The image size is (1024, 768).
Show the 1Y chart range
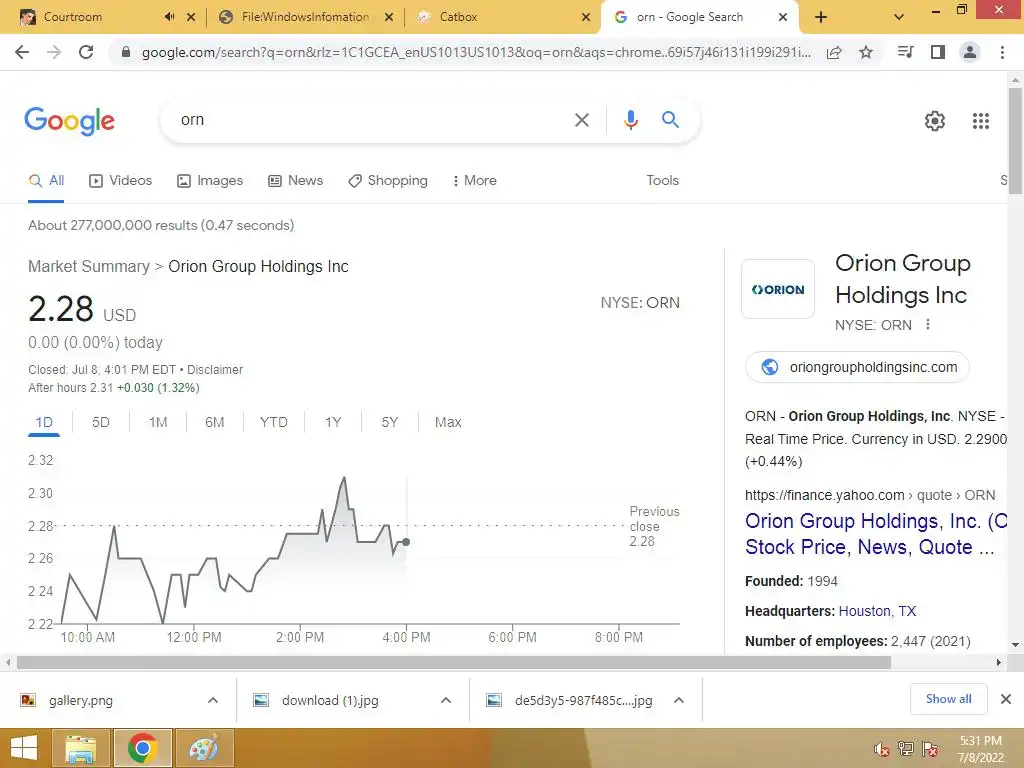(333, 423)
